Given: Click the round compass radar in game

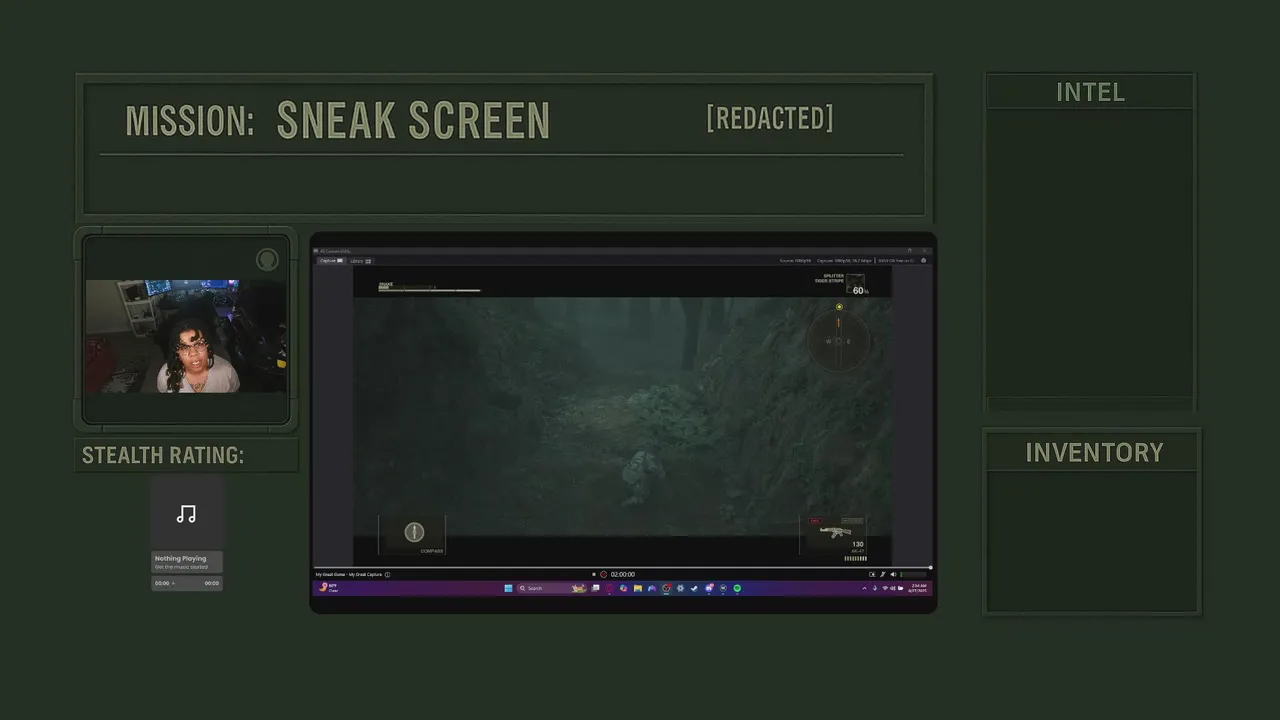Looking at the screenshot, I should [839, 340].
